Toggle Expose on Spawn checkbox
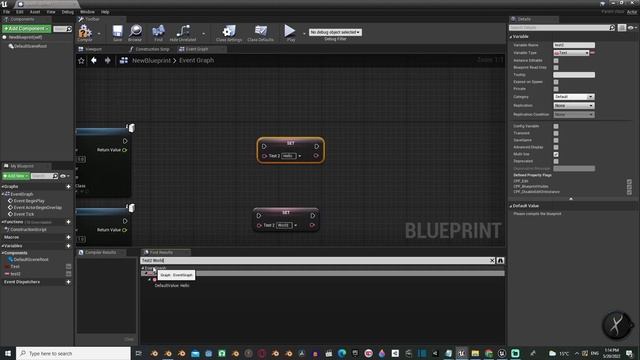Screen dimensions: 640x360 pyautogui.click(x=556, y=82)
